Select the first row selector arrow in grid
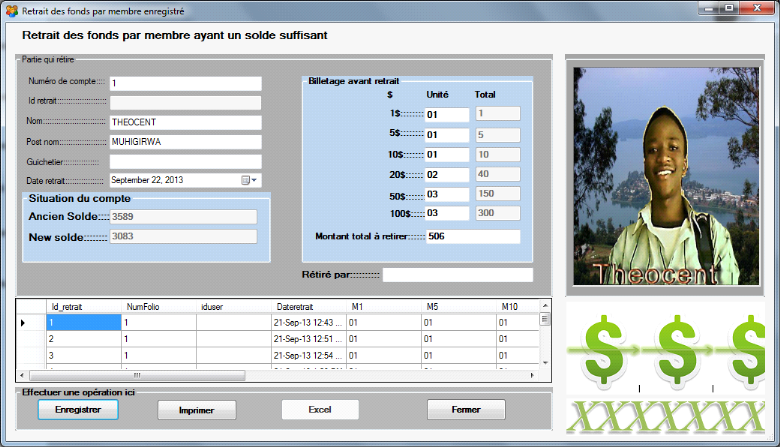The image size is (780, 447). click(x=25, y=323)
